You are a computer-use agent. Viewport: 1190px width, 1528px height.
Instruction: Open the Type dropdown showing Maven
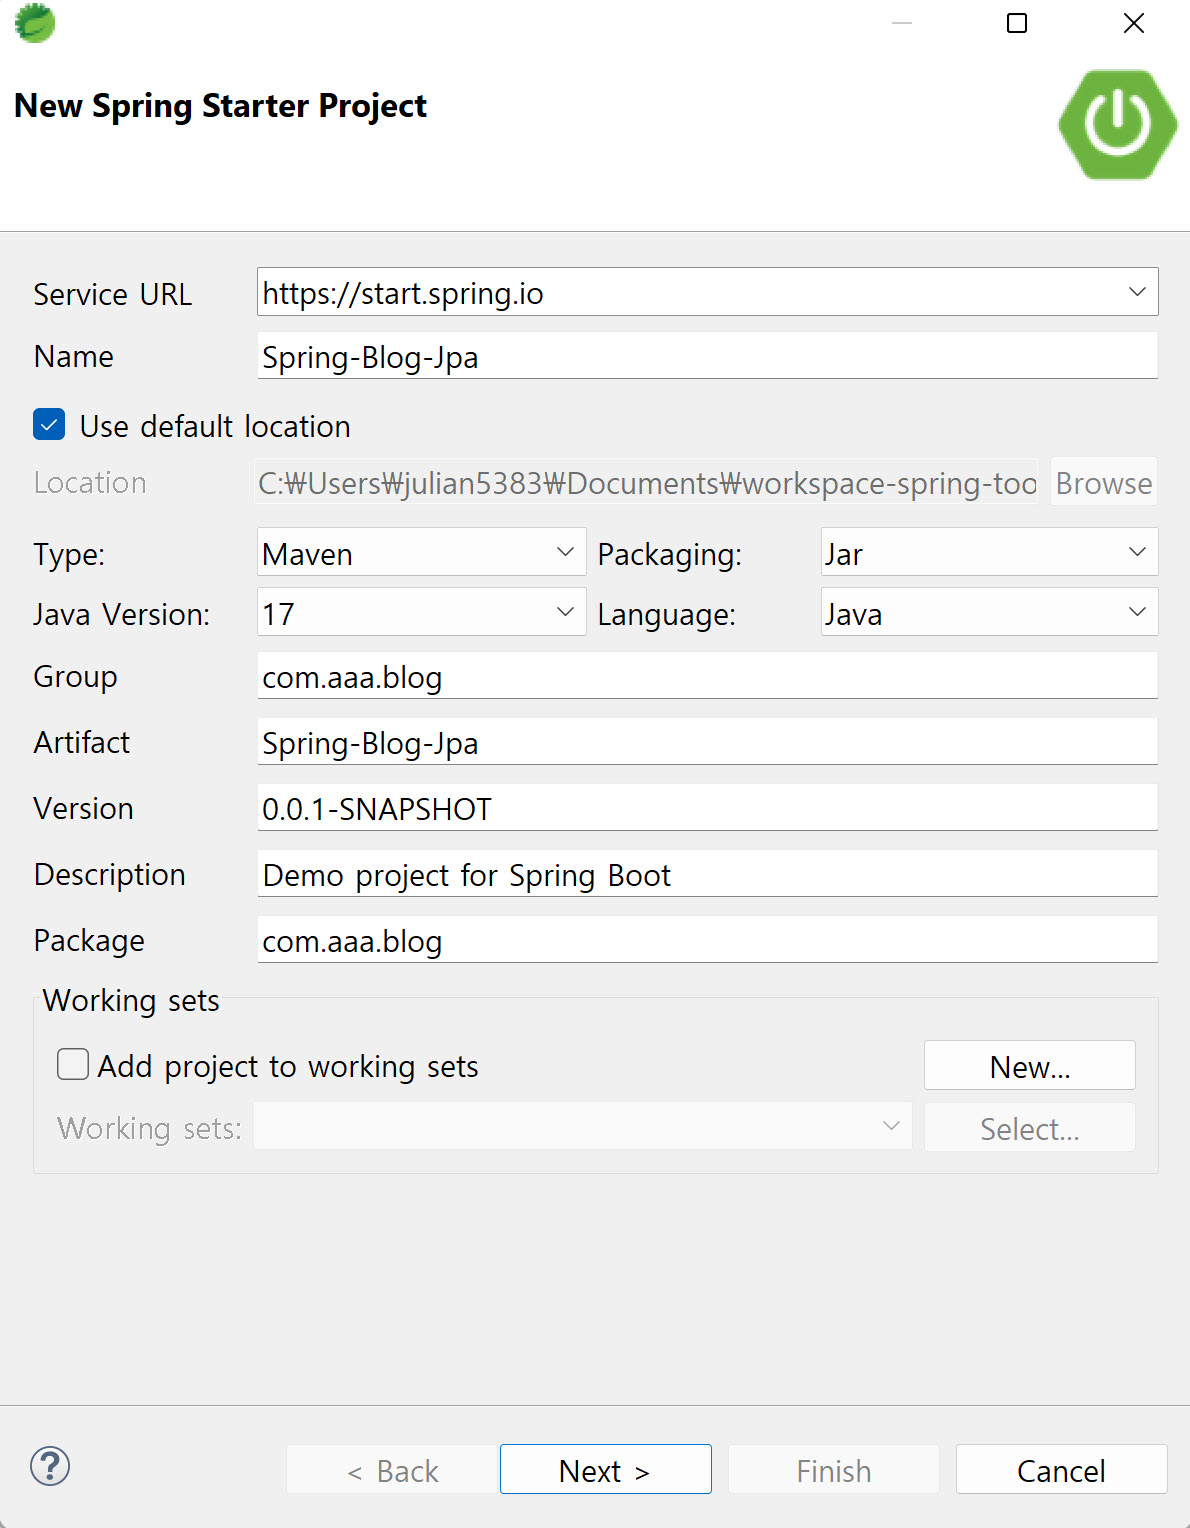coord(421,552)
